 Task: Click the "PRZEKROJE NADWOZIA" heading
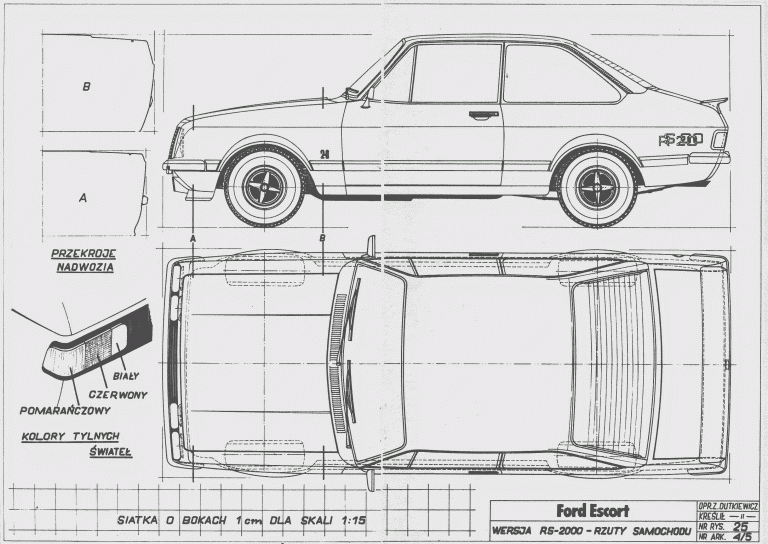(84, 260)
